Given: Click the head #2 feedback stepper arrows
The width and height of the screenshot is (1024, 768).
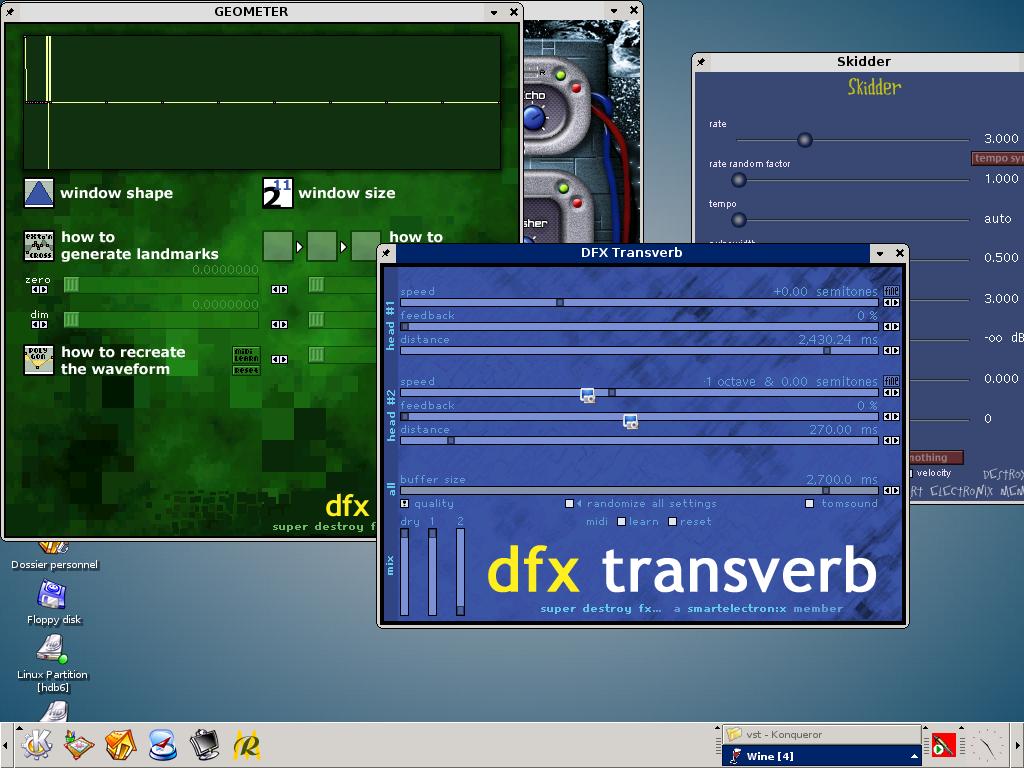Looking at the screenshot, I should point(891,417).
